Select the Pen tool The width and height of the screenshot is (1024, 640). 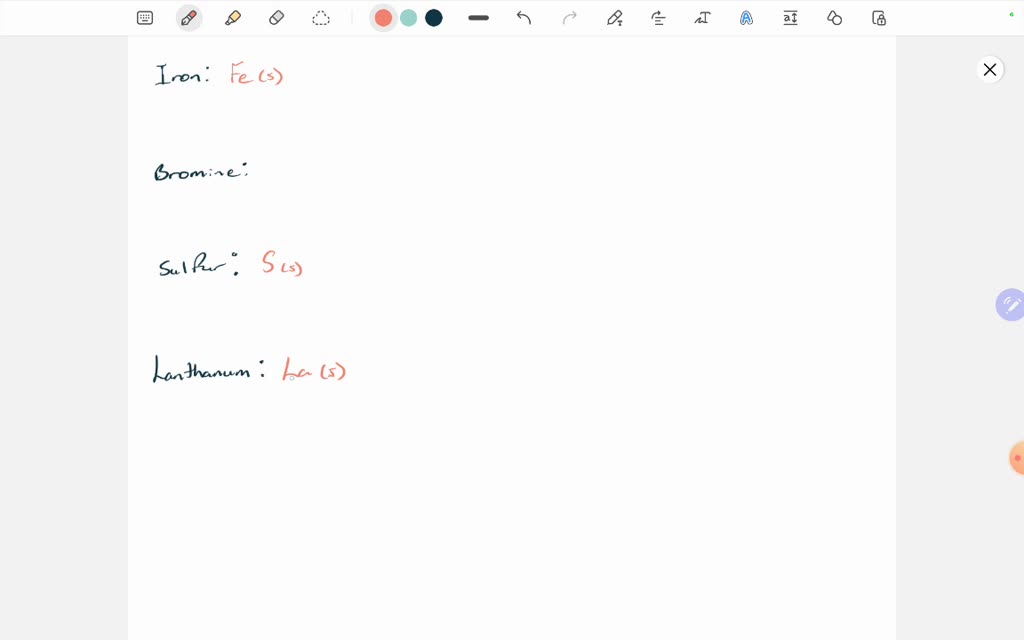coord(189,17)
